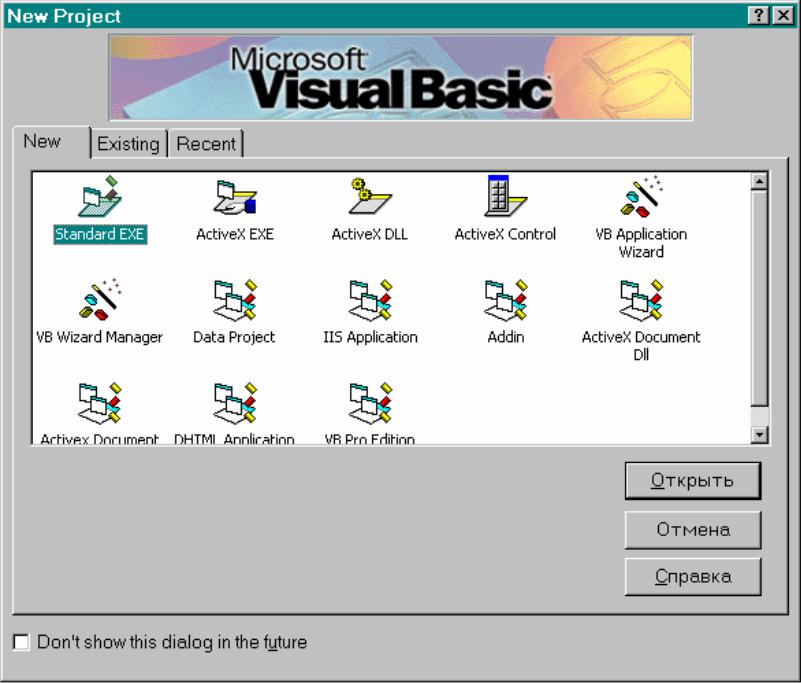Click the ActiveX EXE label text

tap(235, 234)
